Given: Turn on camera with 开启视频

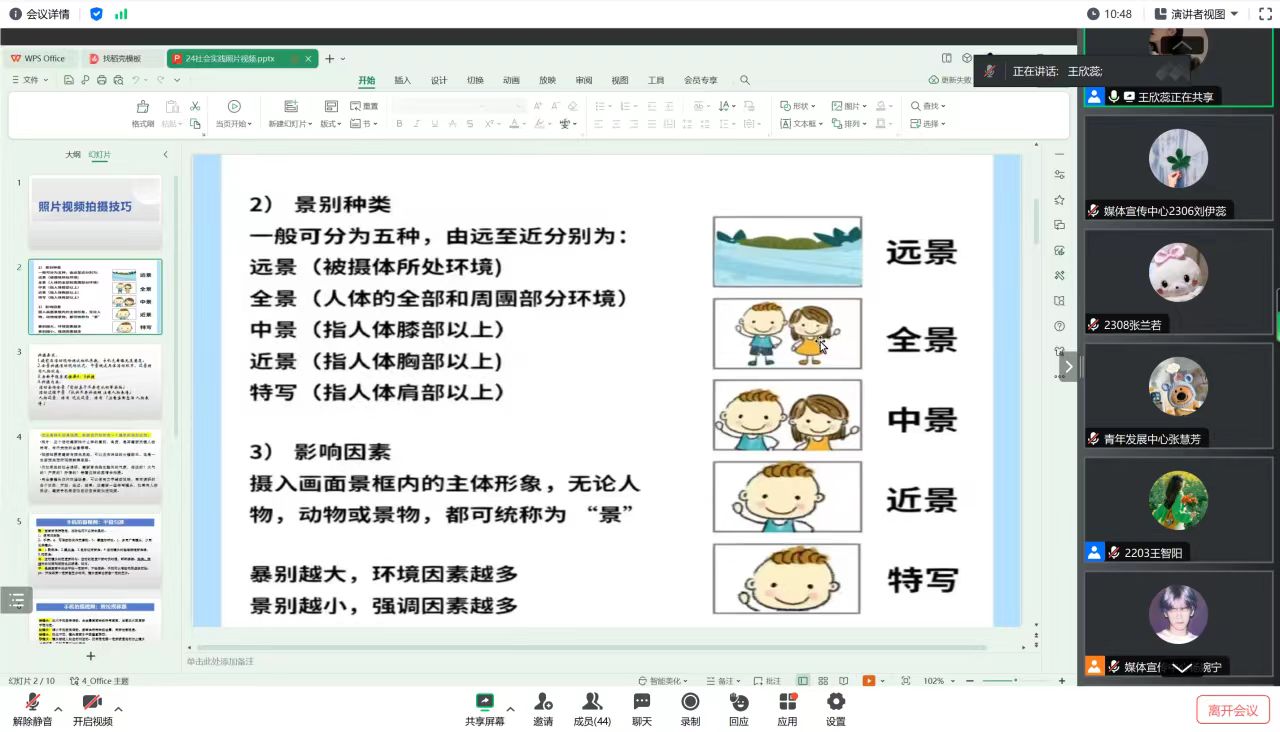Looking at the screenshot, I should pyautogui.click(x=92, y=709).
